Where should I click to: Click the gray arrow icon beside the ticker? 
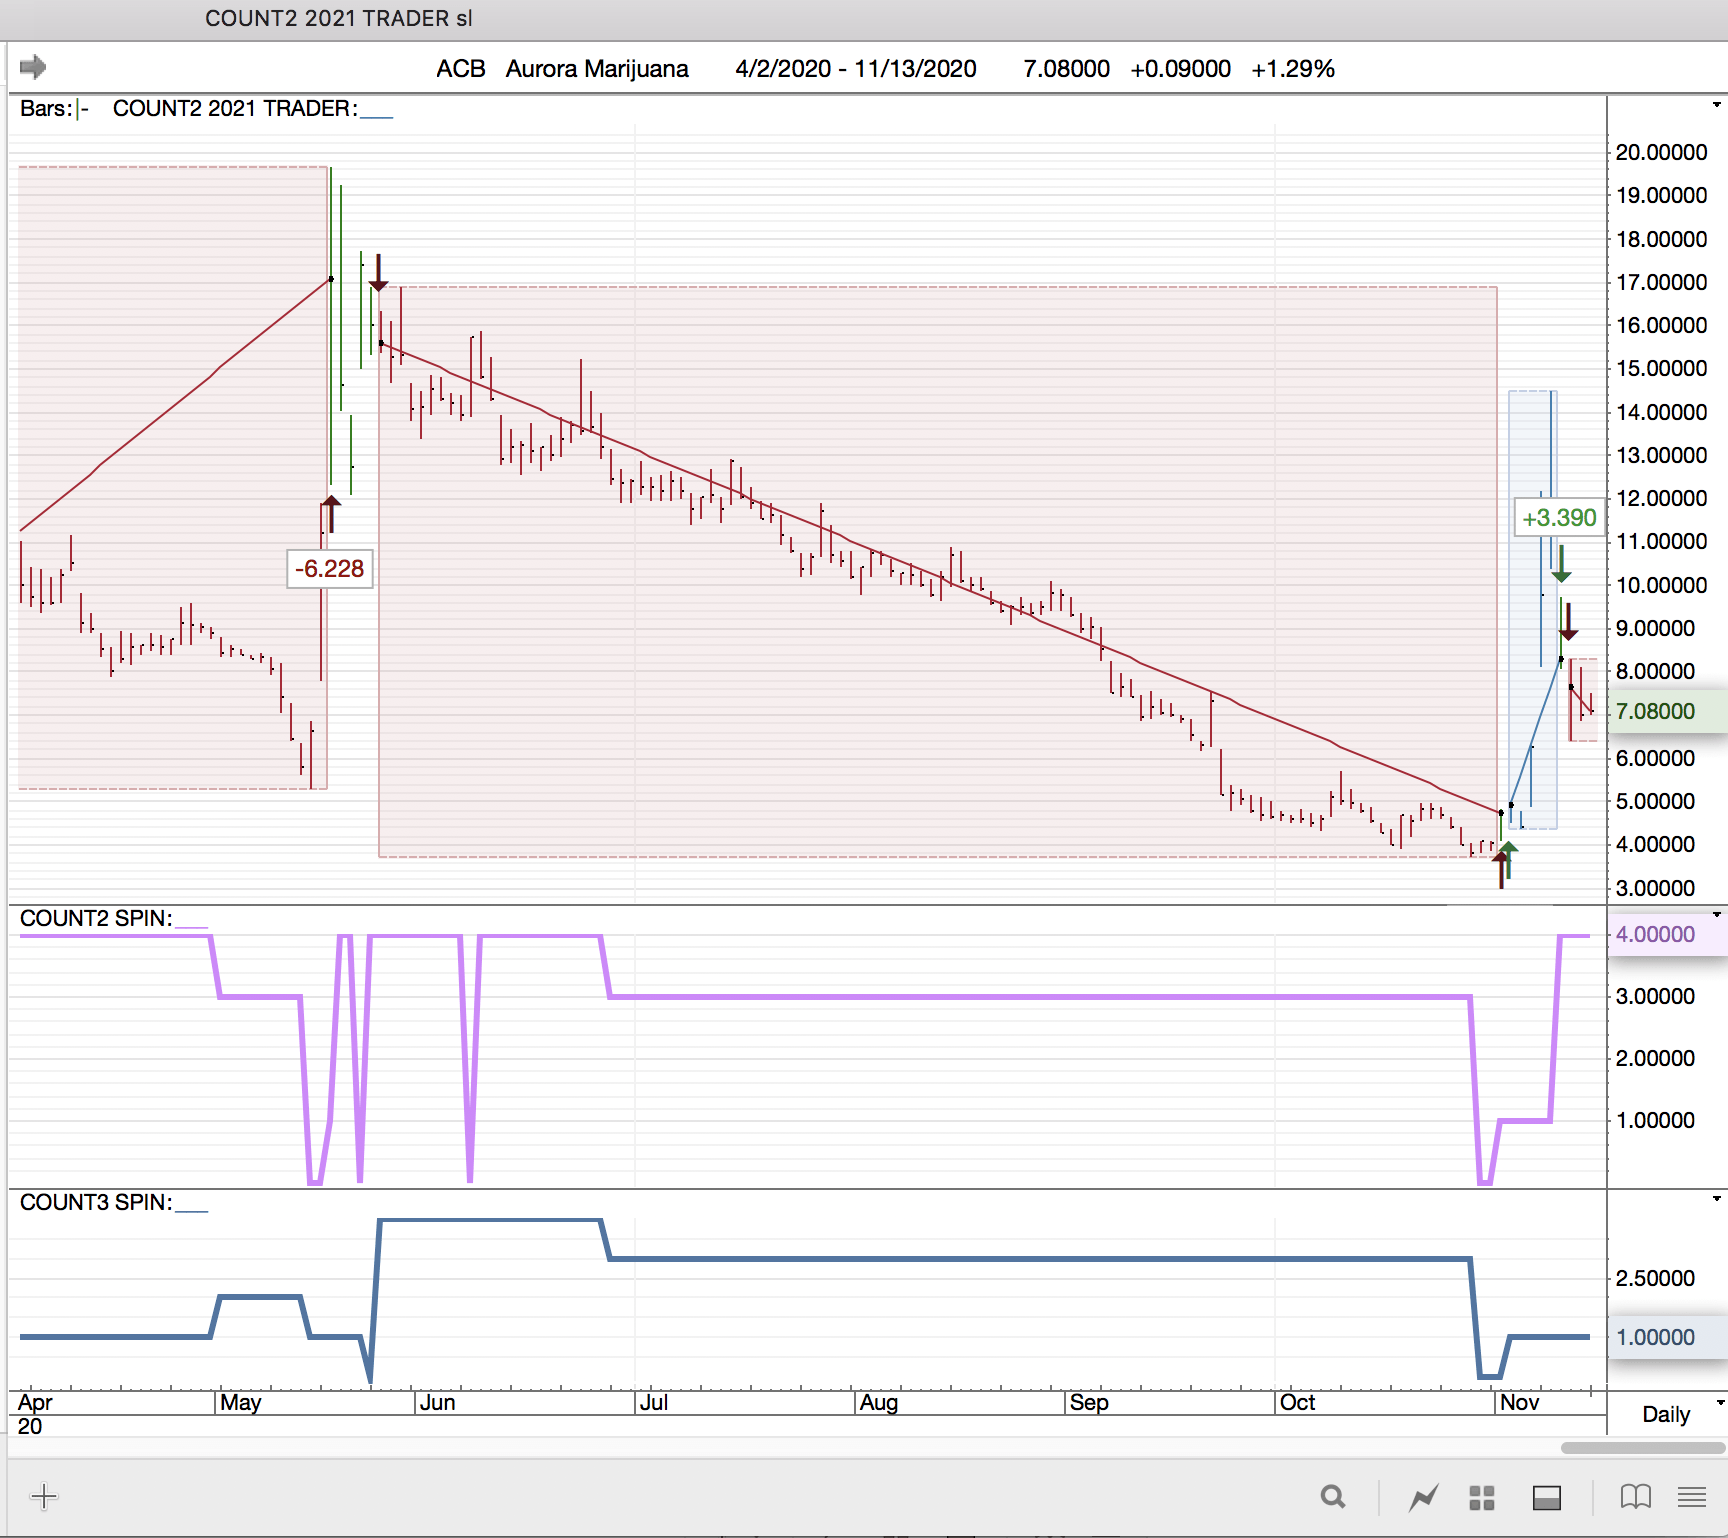33,67
